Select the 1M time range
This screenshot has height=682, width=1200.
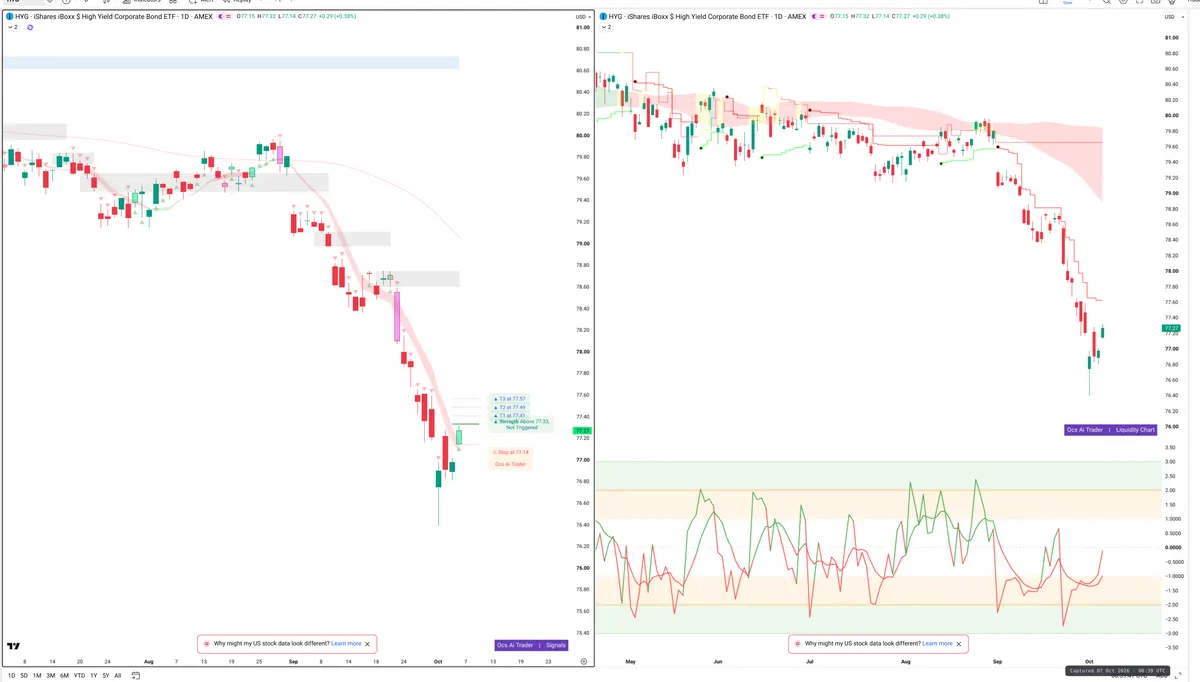point(37,675)
